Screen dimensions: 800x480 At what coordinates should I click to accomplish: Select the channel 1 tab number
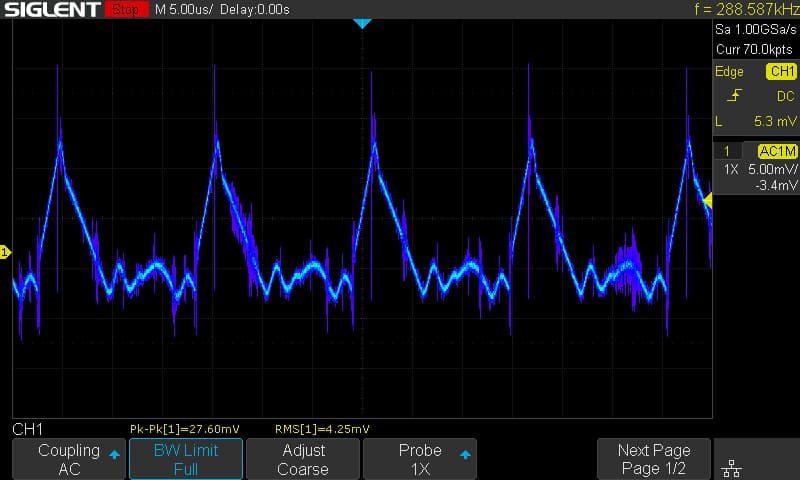(727, 151)
